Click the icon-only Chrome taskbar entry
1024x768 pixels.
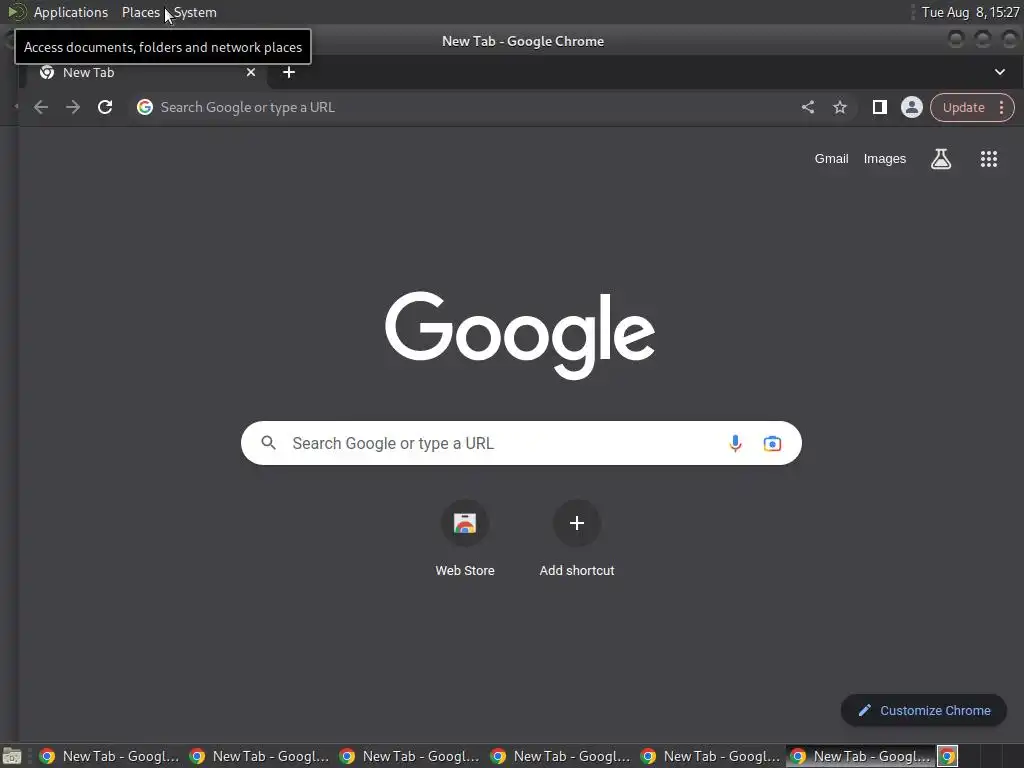pos(947,756)
